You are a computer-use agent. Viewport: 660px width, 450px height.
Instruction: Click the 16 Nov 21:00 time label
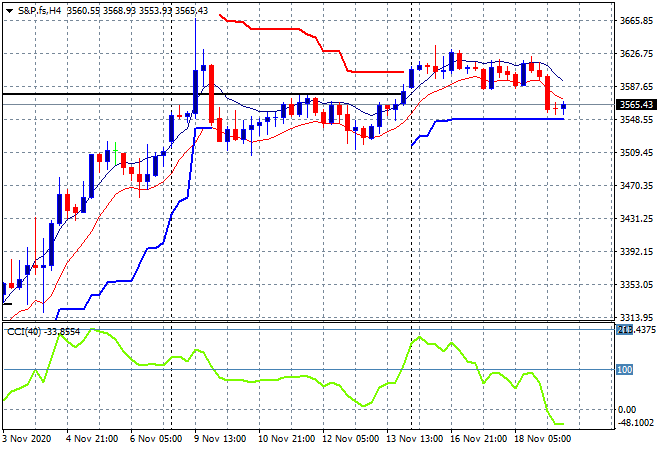(479, 439)
